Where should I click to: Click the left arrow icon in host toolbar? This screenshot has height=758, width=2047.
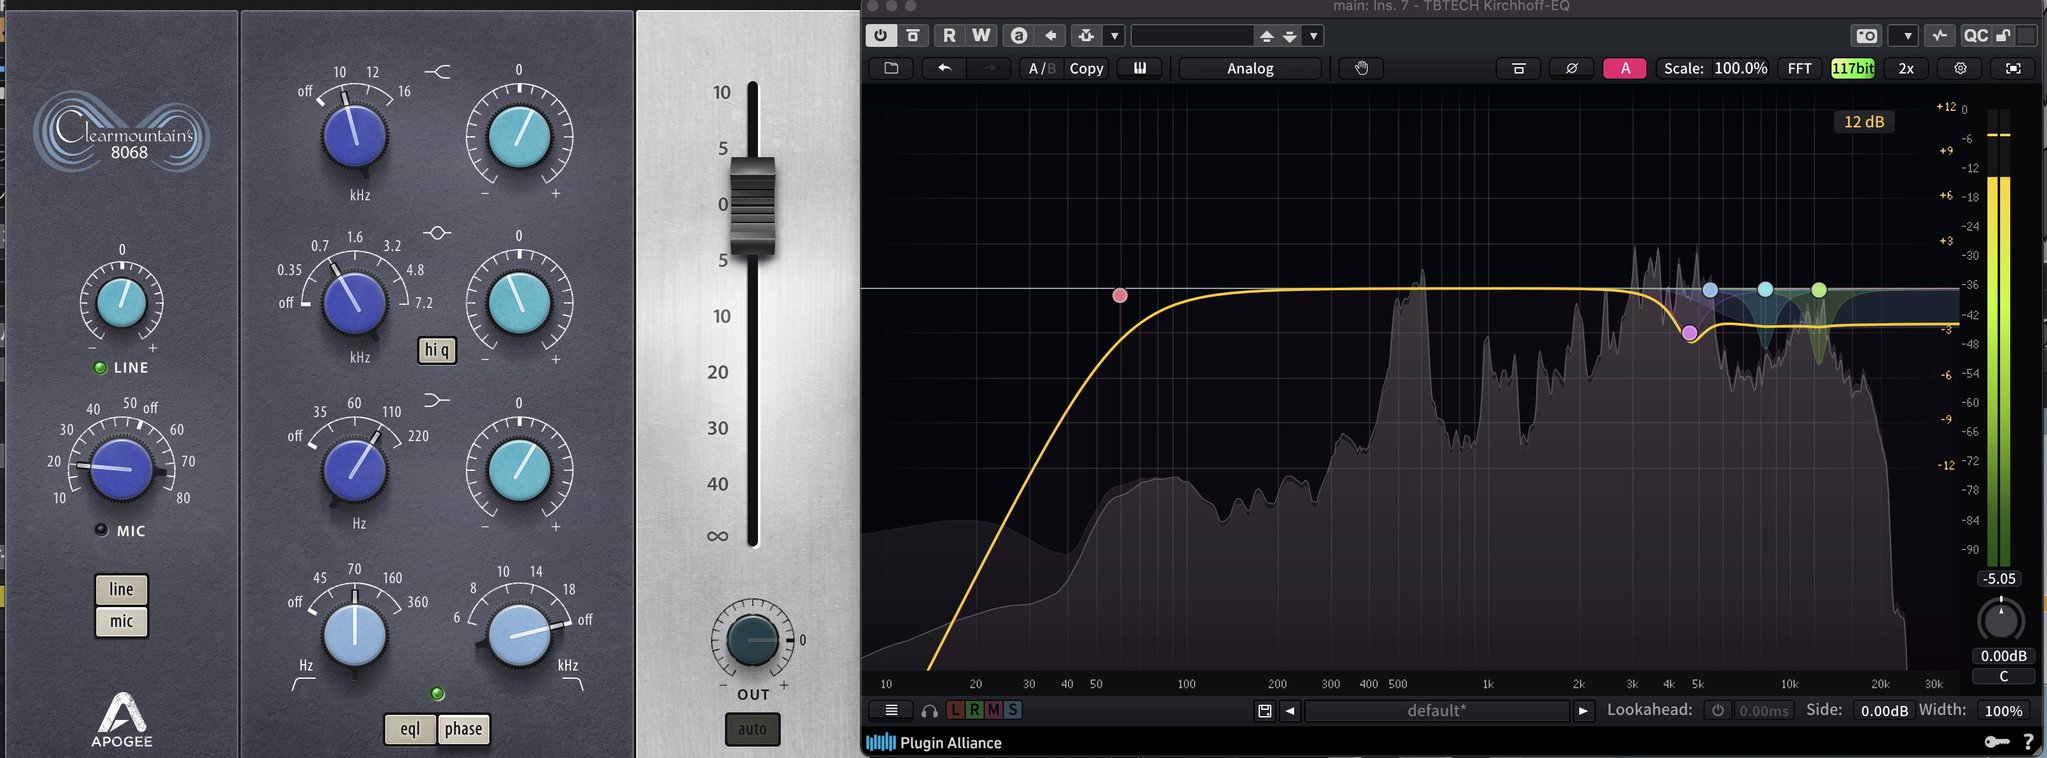pos(1050,35)
